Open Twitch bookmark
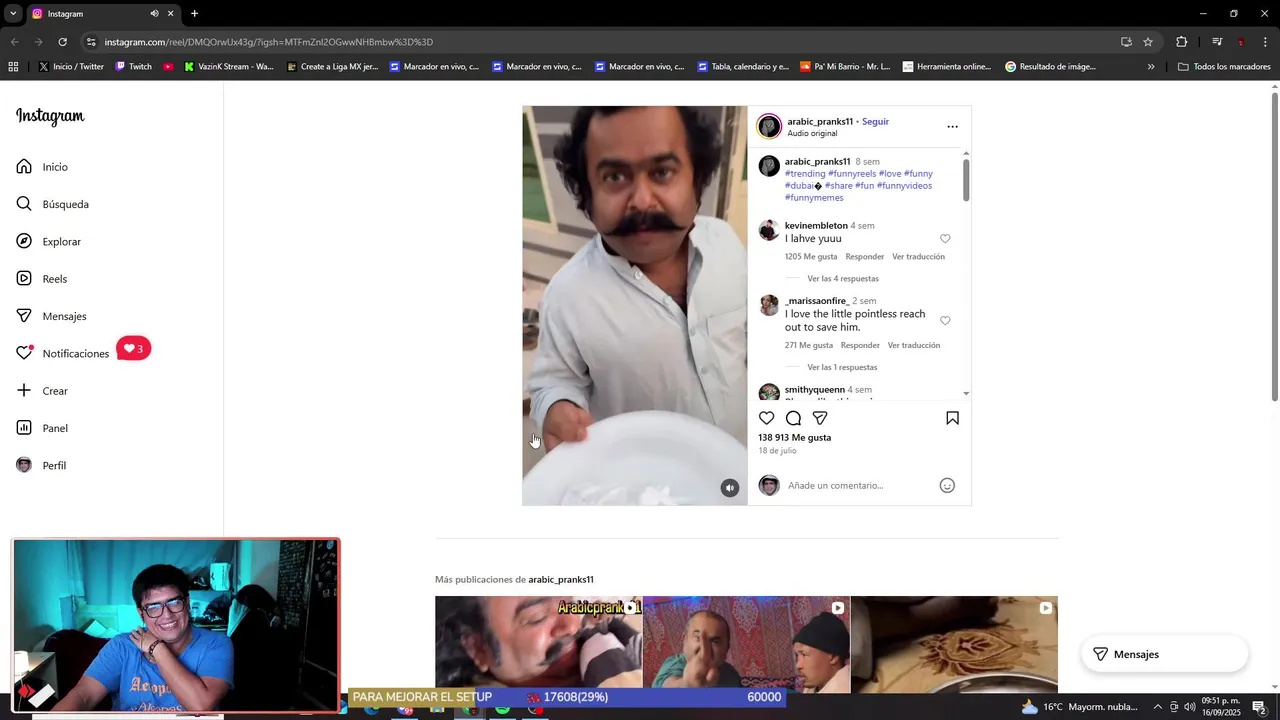 coord(133,67)
